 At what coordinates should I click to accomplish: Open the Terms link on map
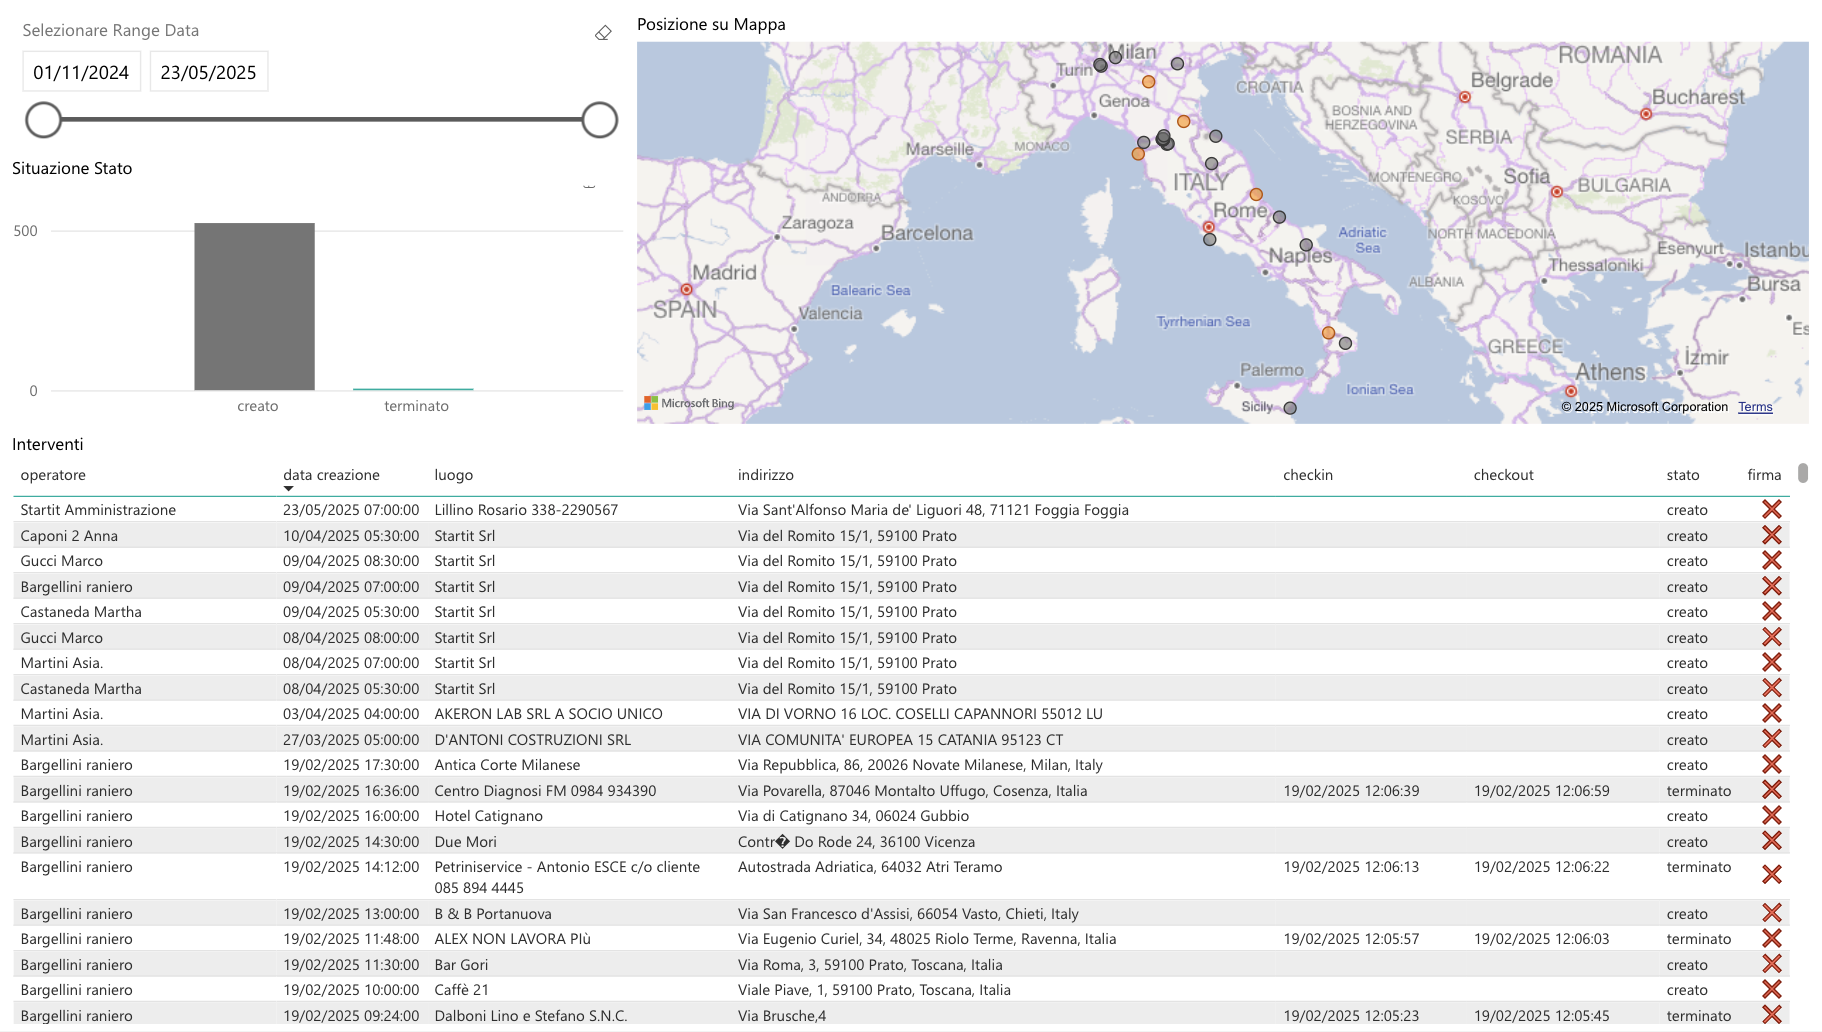pyautogui.click(x=1755, y=407)
